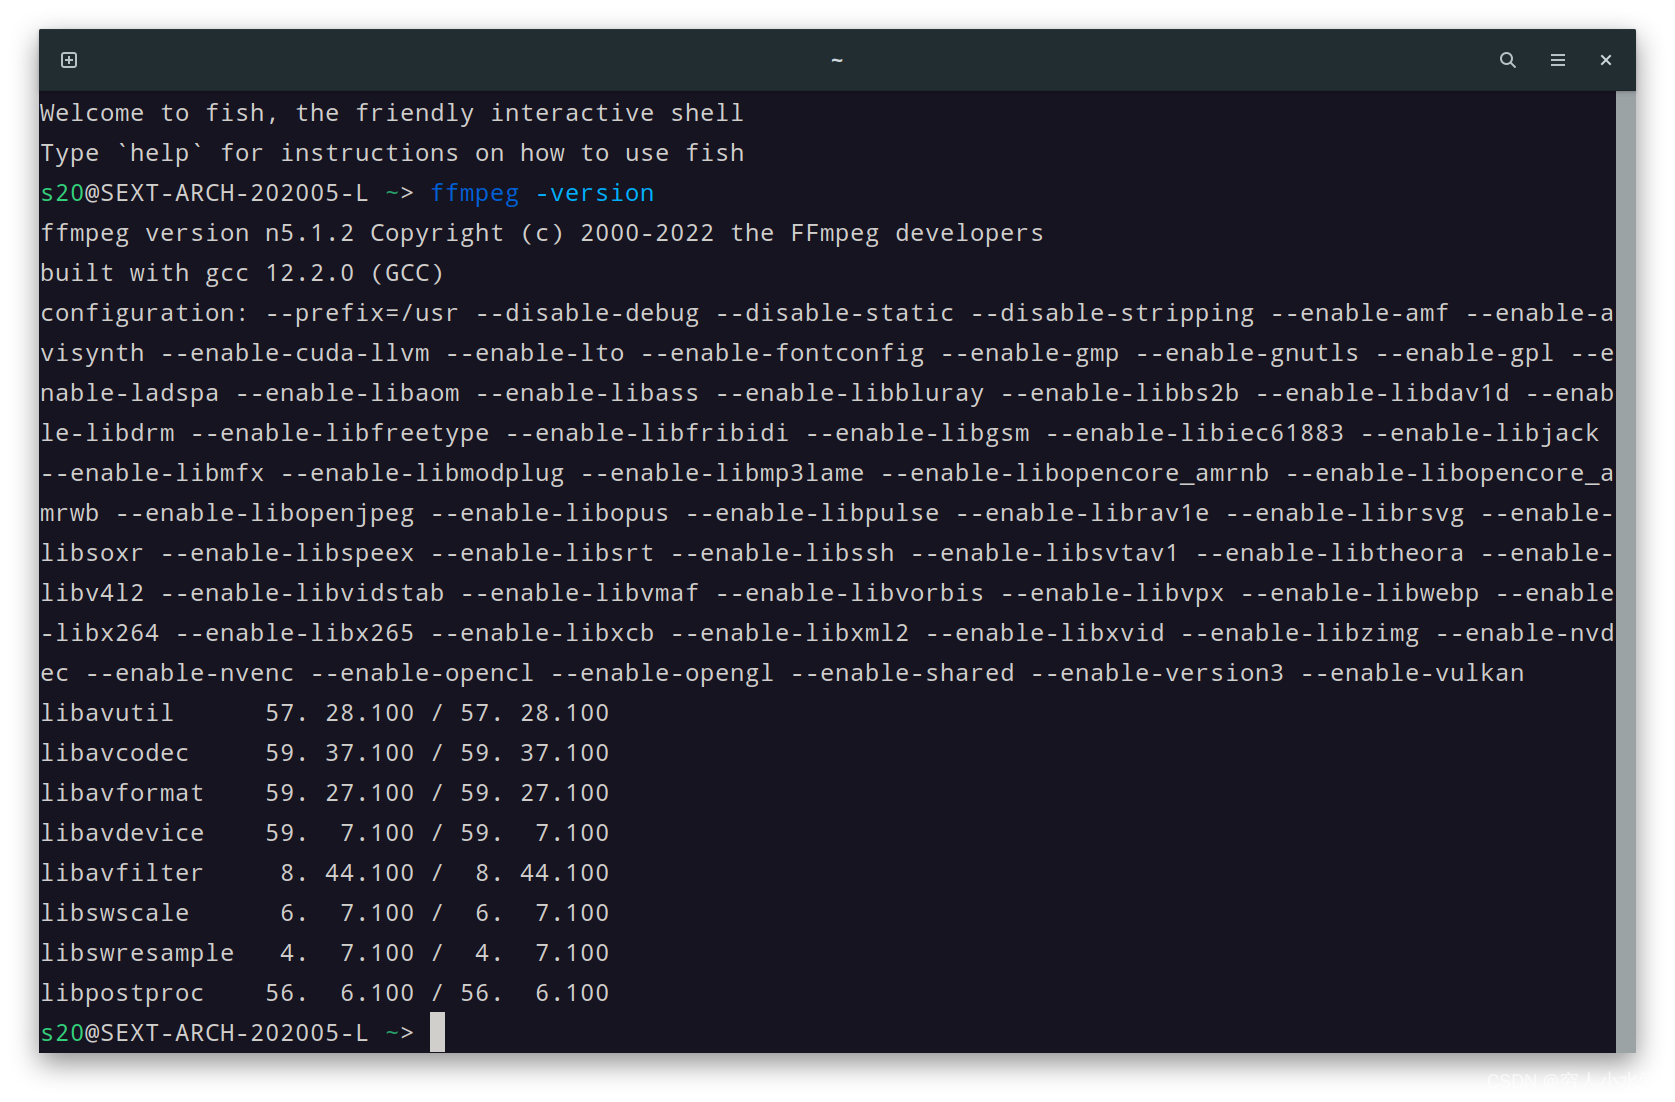The height and width of the screenshot is (1102, 1675).
Task: Click the 'Type `help` for instructions' line
Action: (x=392, y=153)
